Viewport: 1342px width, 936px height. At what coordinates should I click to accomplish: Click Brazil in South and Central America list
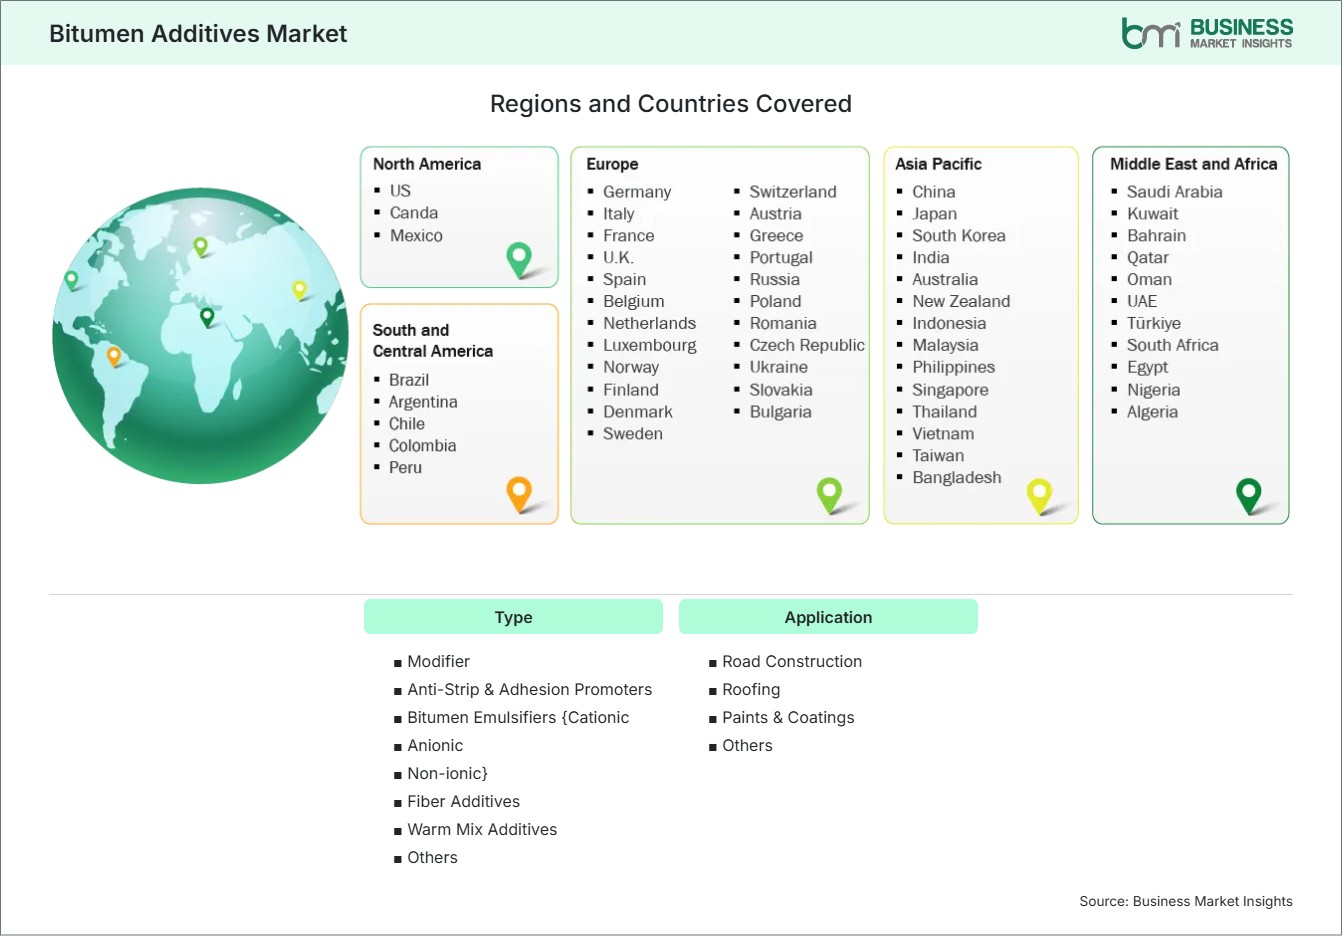tap(409, 380)
